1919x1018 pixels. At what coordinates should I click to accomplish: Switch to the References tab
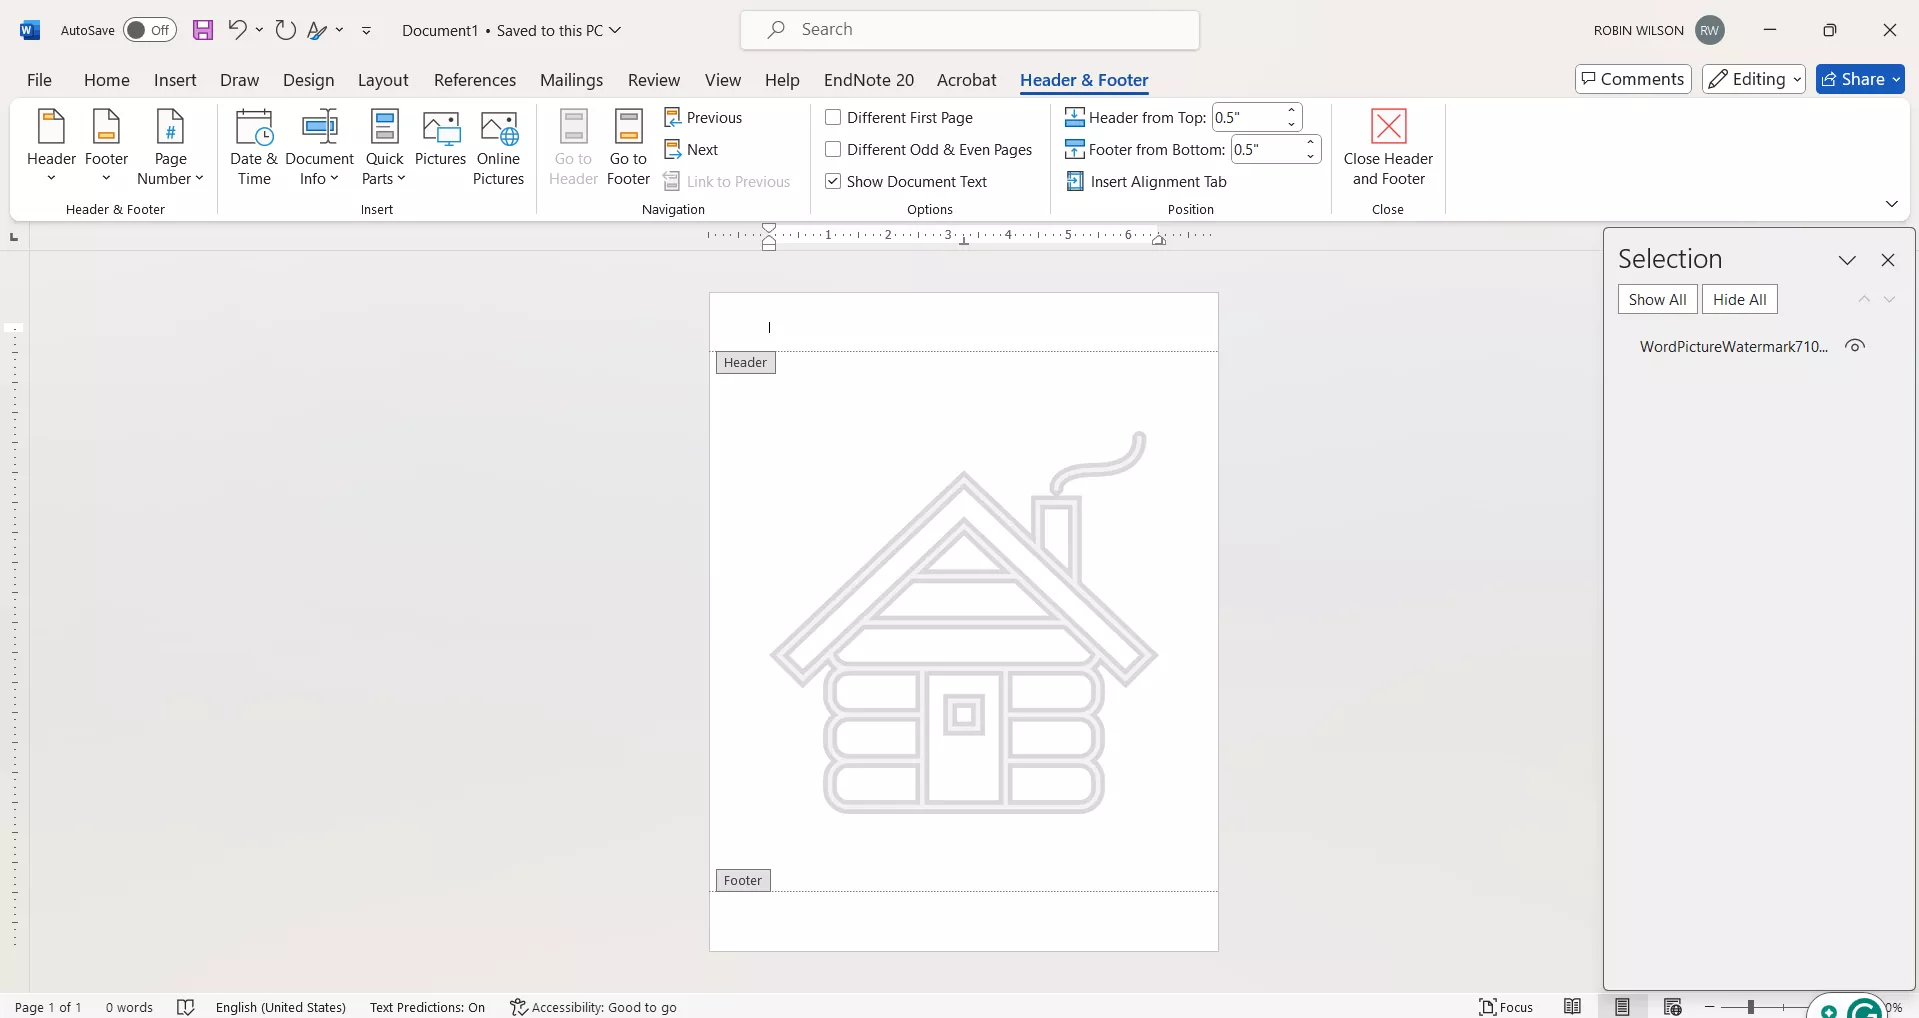click(x=475, y=80)
